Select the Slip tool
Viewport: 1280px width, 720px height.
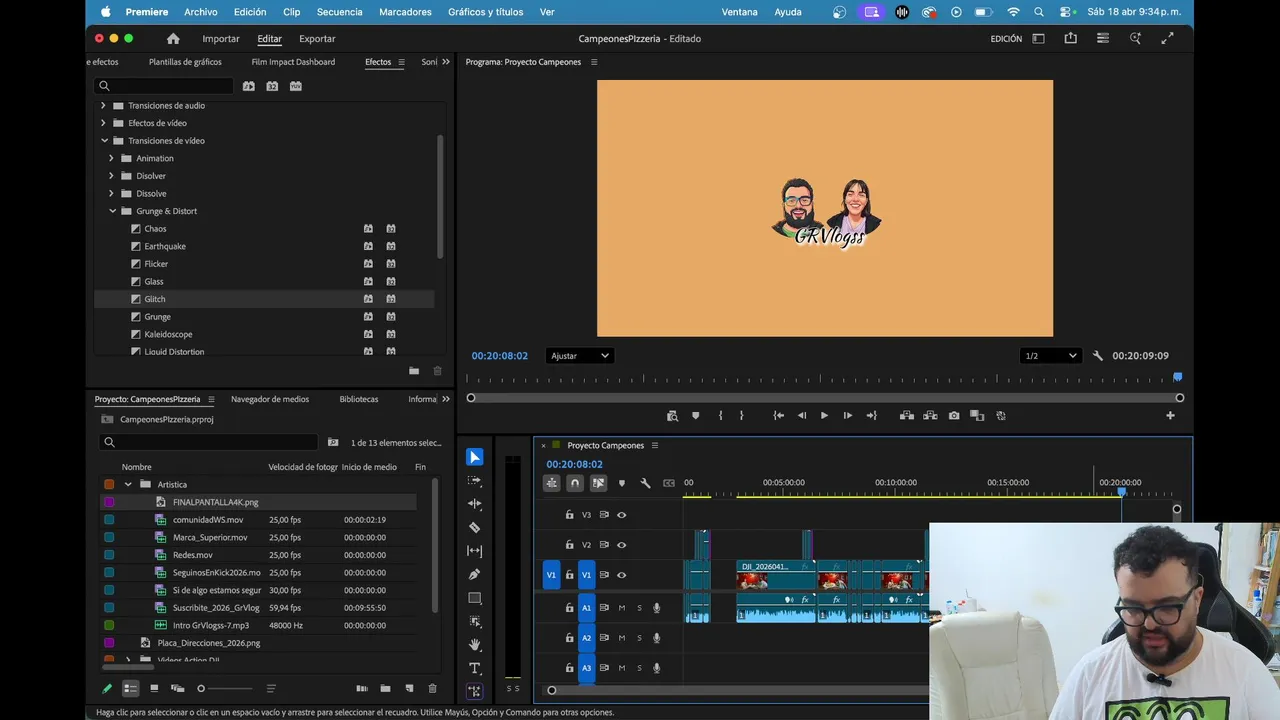click(x=475, y=551)
